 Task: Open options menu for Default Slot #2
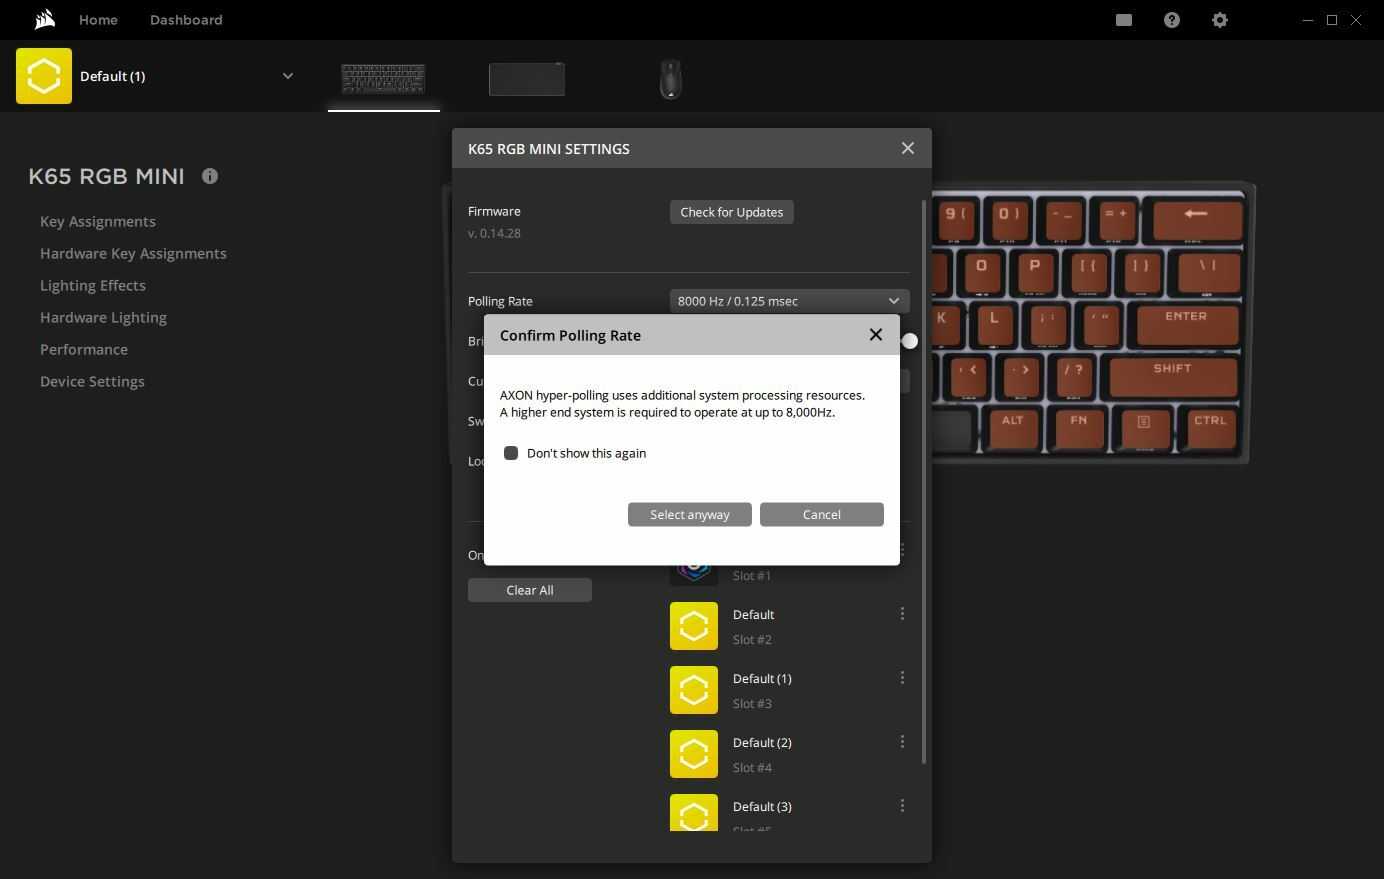902,614
